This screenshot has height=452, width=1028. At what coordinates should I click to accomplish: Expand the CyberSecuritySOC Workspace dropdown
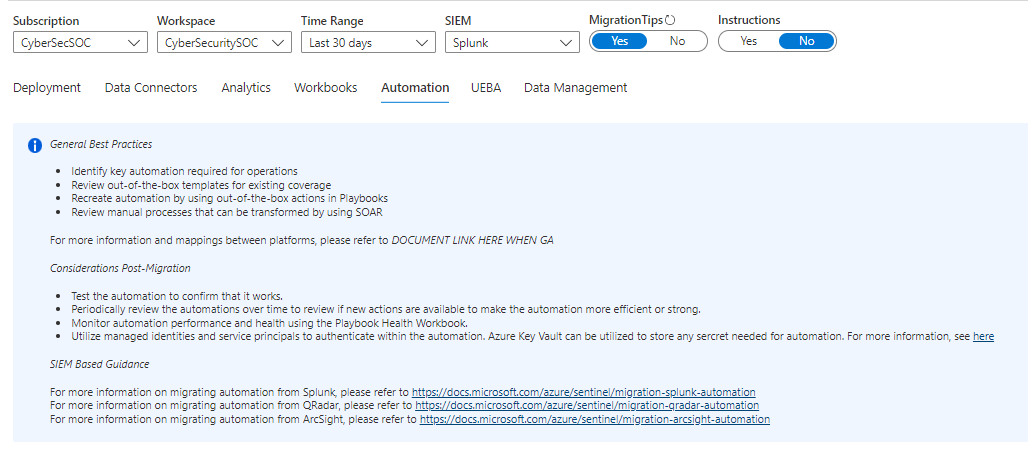[224, 43]
